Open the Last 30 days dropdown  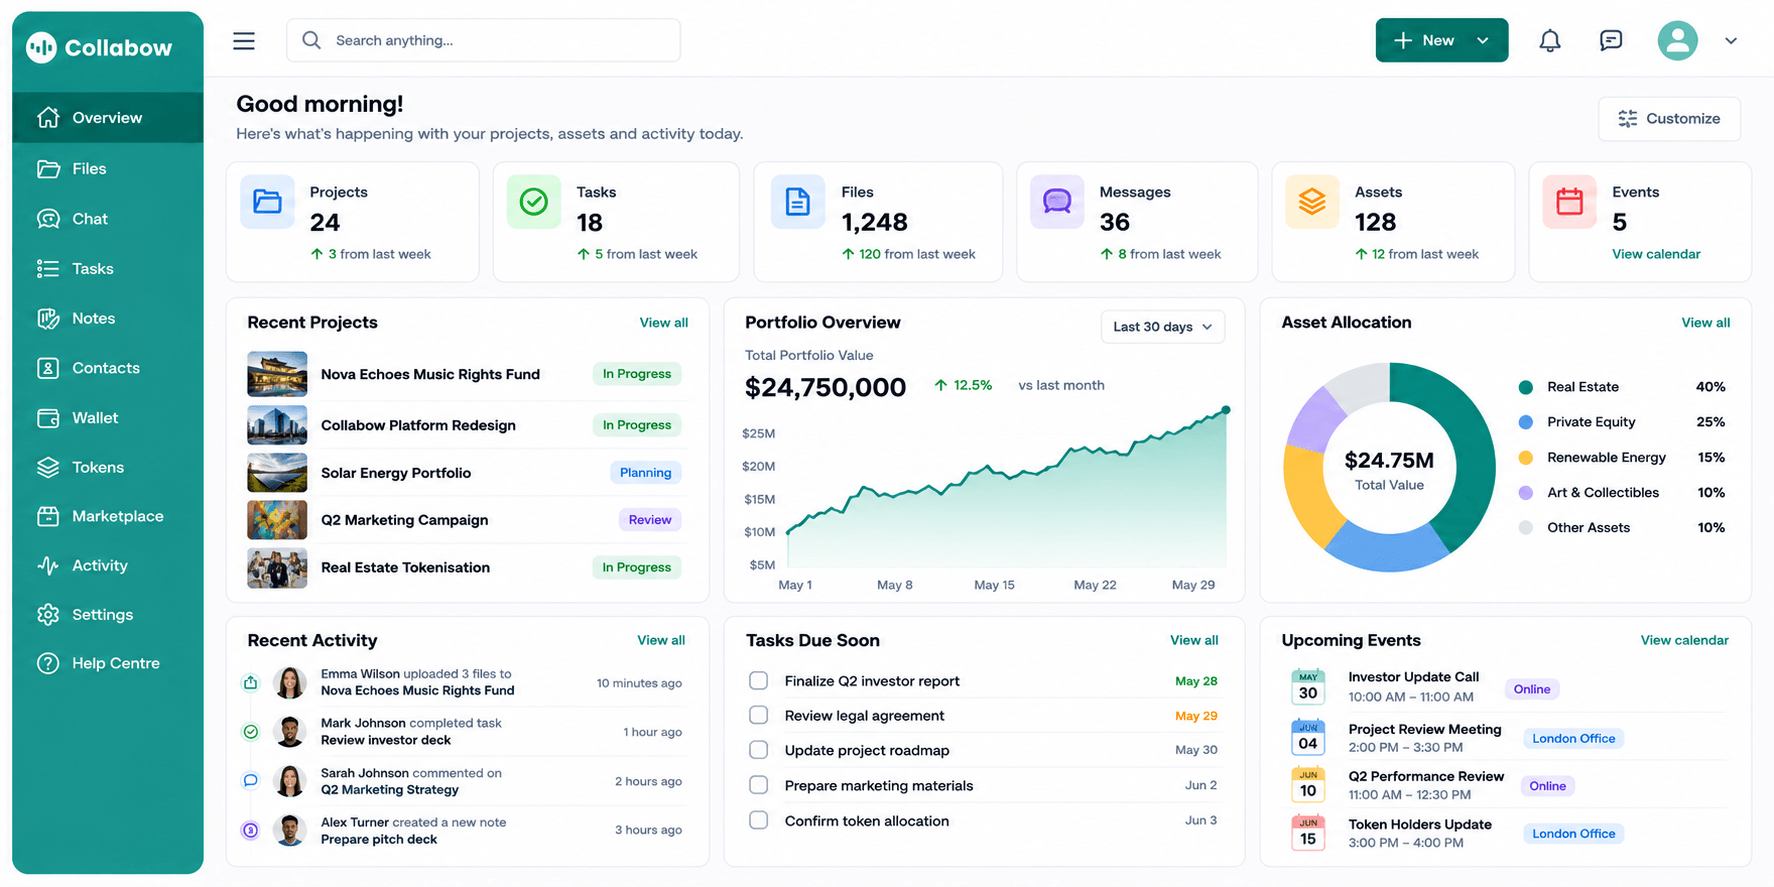pyautogui.click(x=1163, y=327)
